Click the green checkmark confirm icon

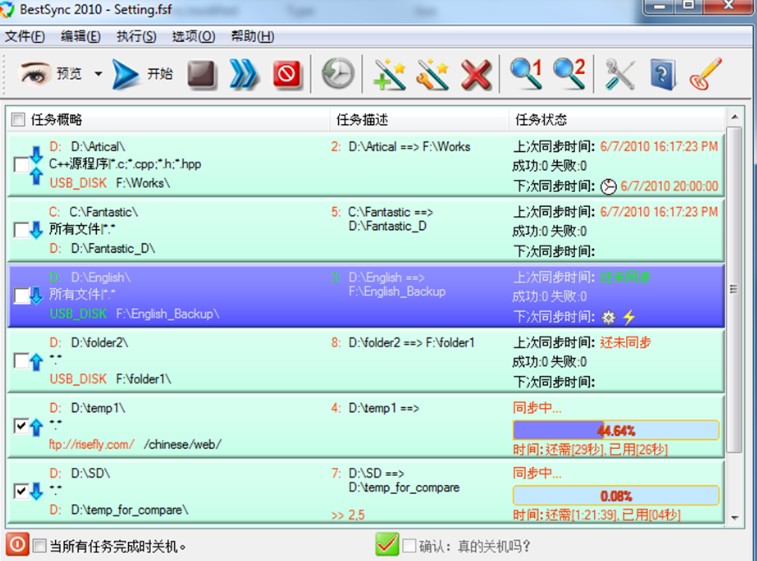coord(387,545)
